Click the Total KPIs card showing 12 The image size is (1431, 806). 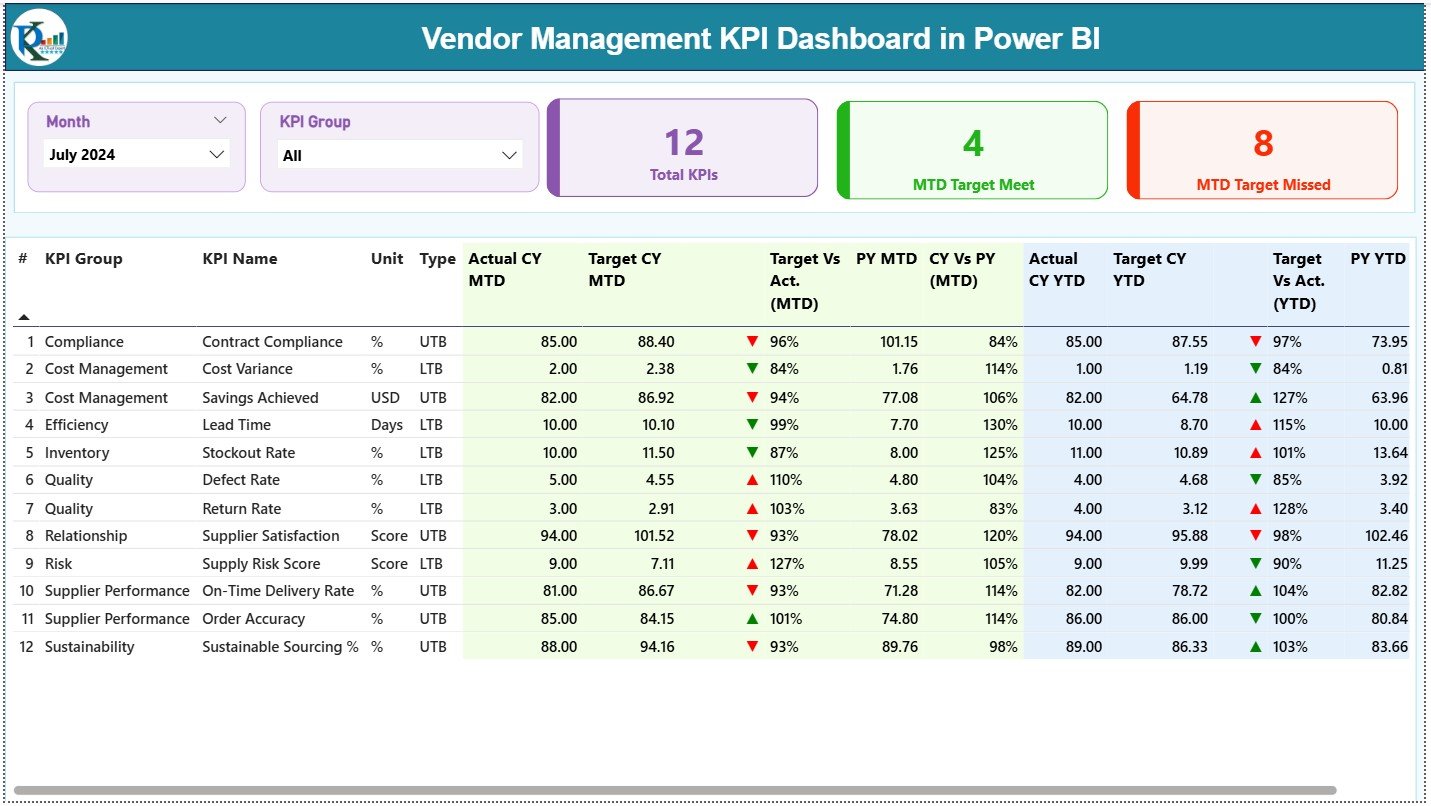(x=682, y=148)
